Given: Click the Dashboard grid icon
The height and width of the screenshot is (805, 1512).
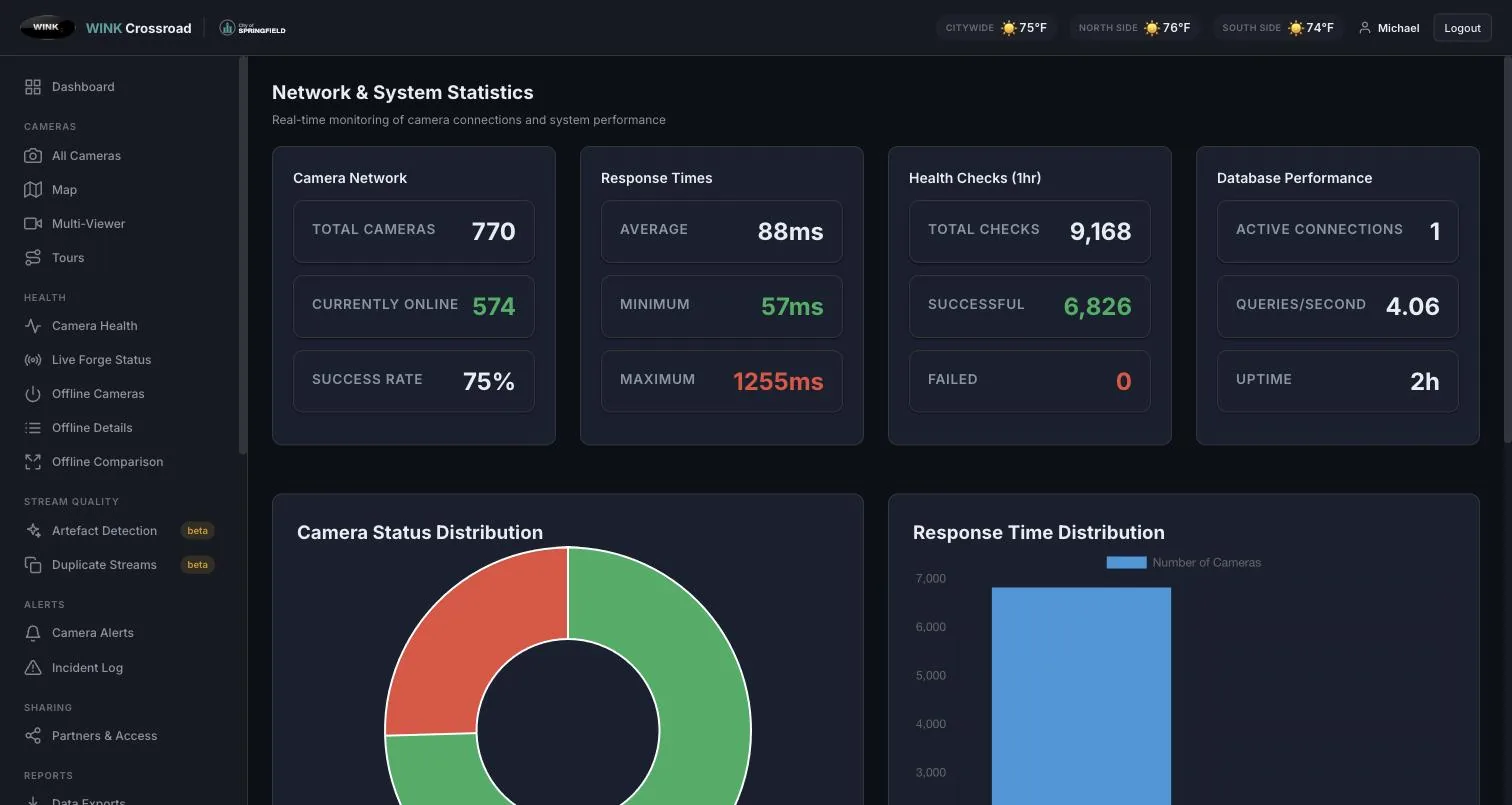Looking at the screenshot, I should [x=33, y=87].
